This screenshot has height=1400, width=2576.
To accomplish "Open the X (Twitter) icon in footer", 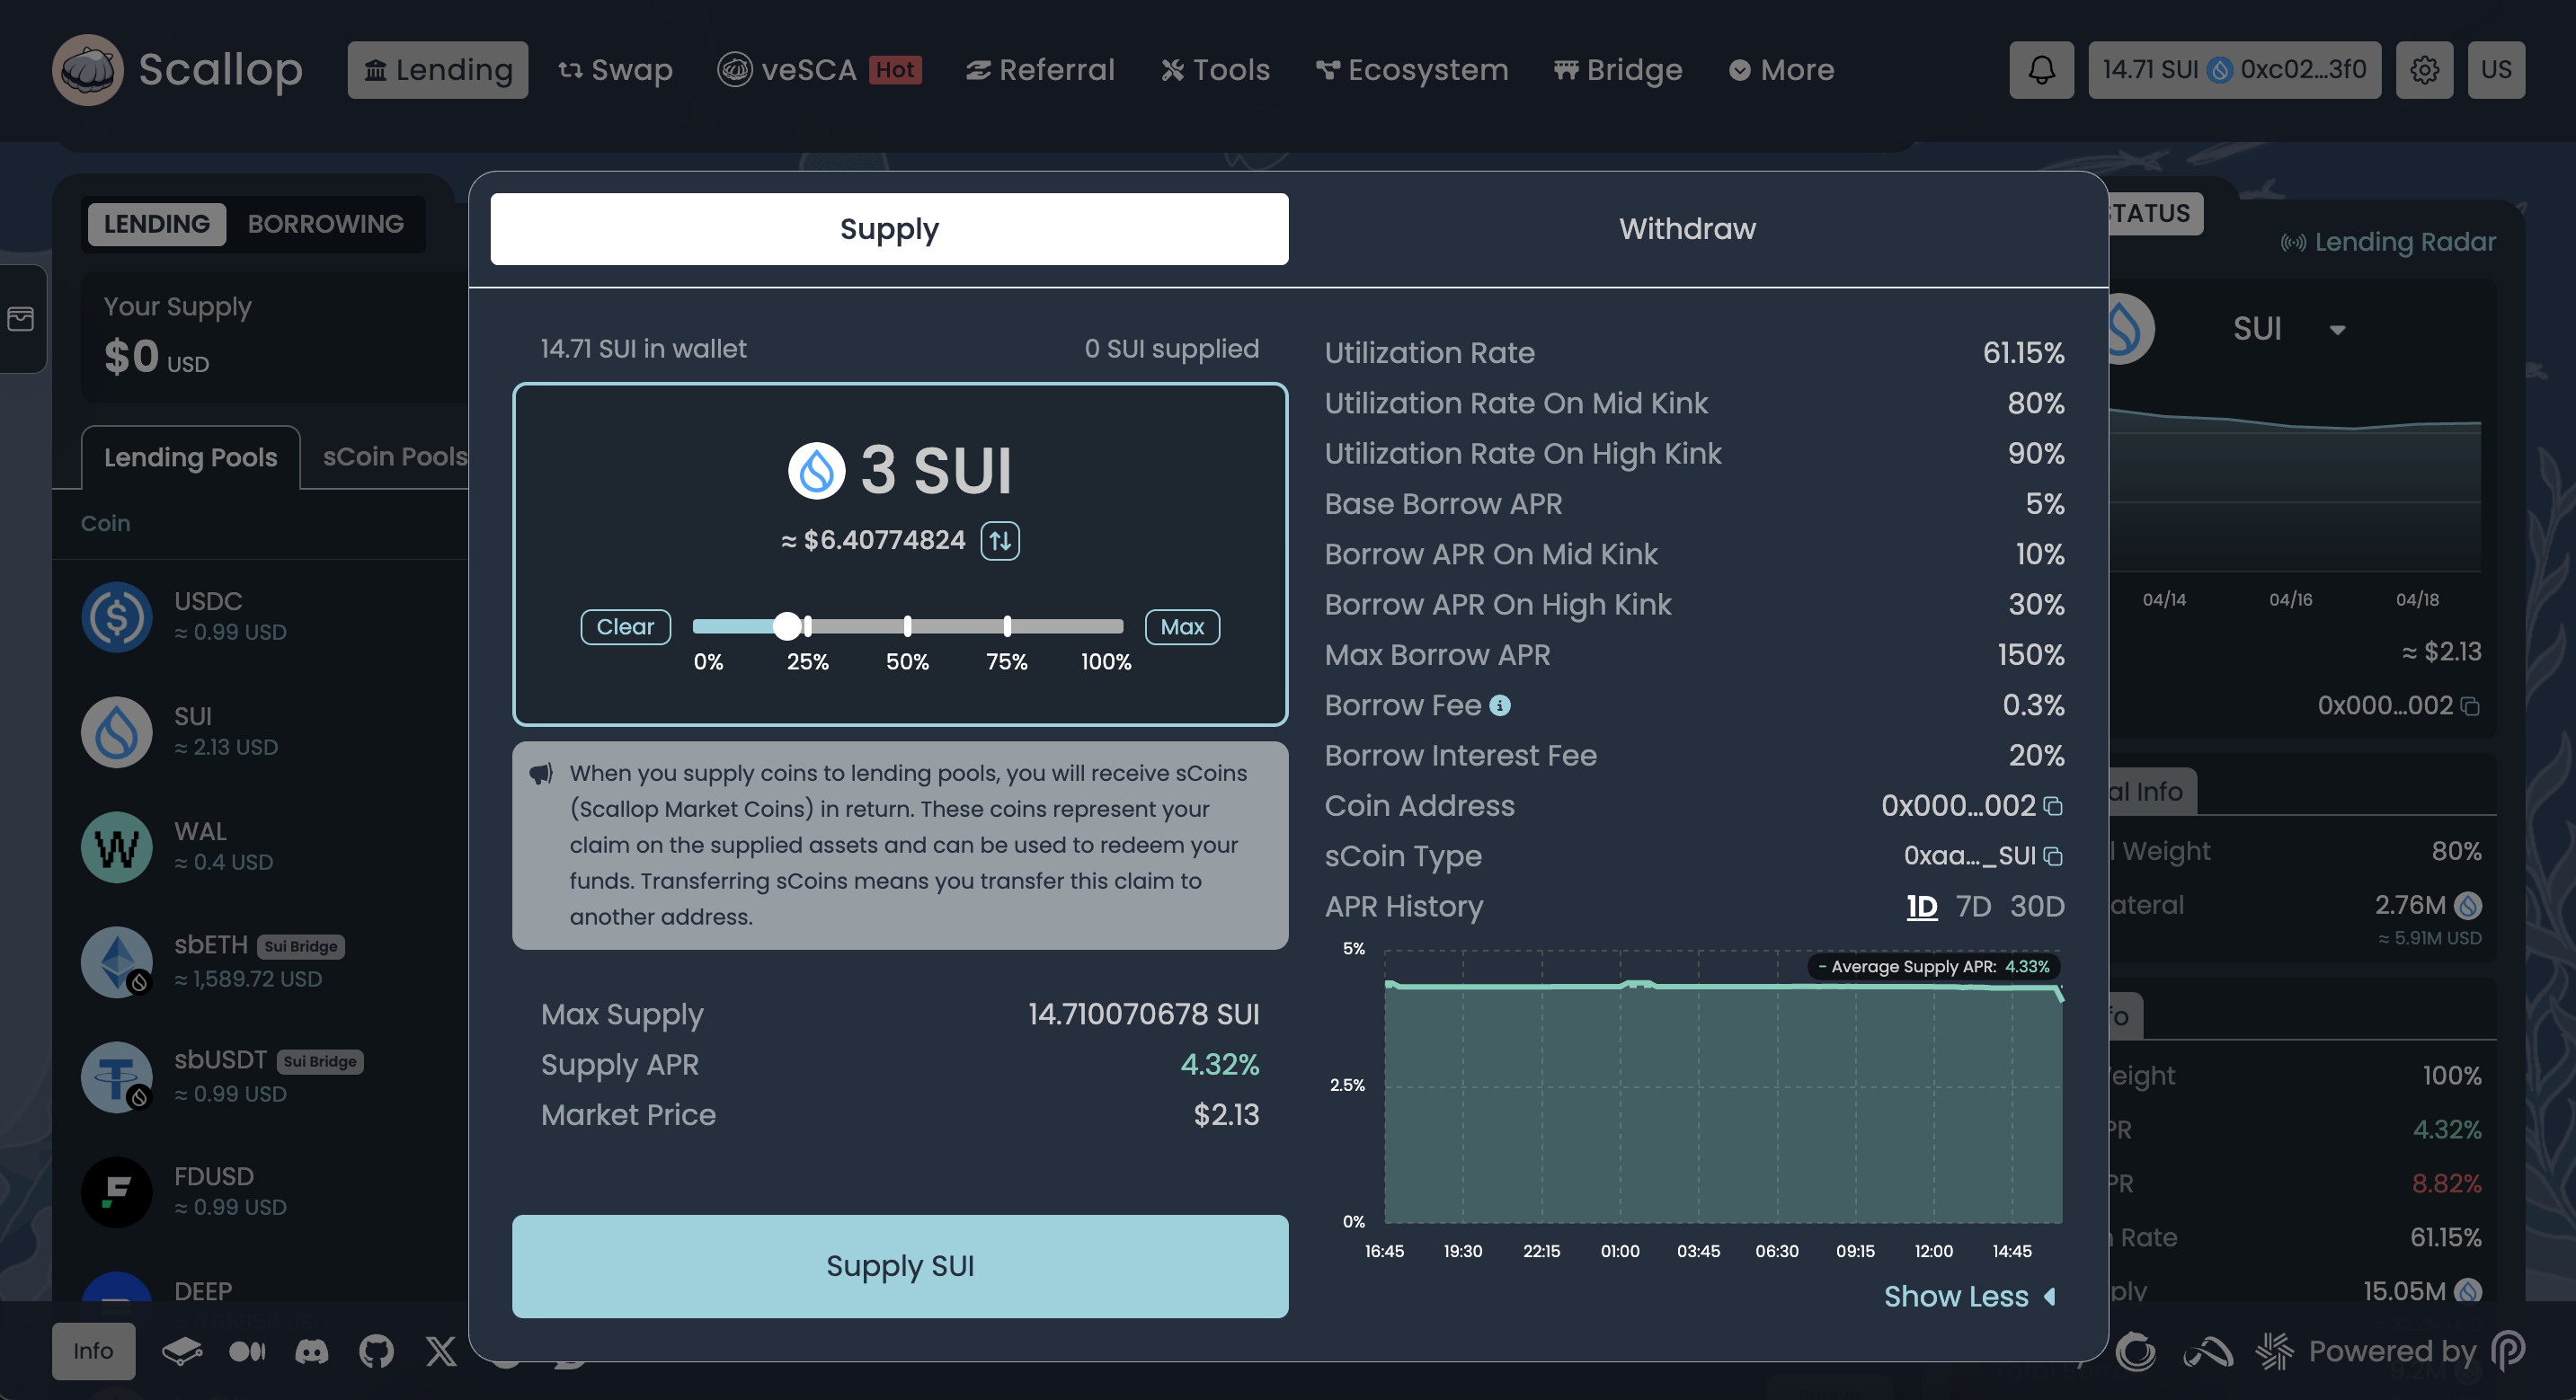I will 441,1351.
